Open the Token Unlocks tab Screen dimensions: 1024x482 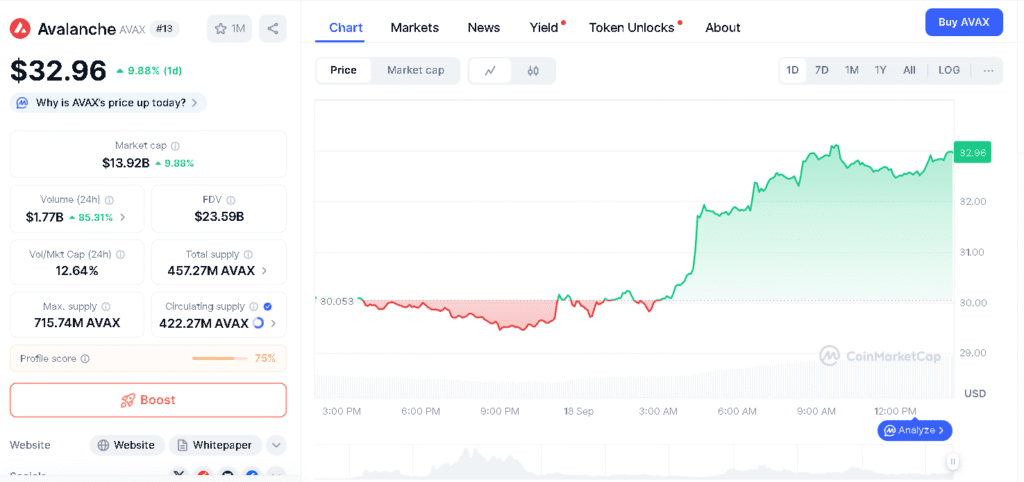pos(632,27)
